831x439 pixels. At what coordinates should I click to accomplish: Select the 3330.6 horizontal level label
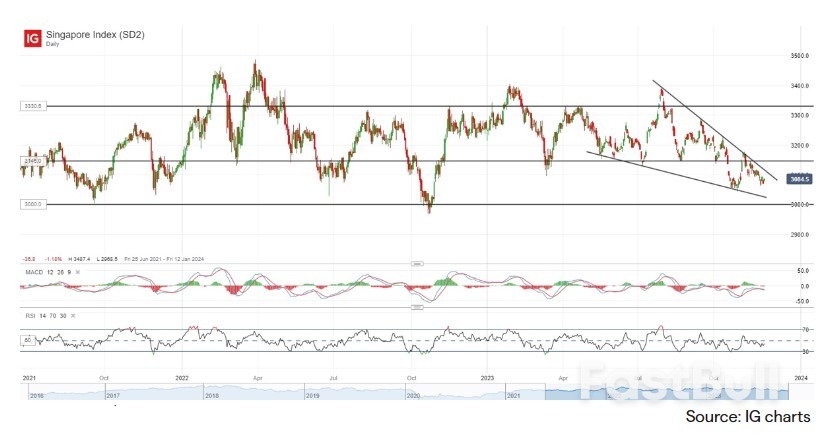pos(33,106)
